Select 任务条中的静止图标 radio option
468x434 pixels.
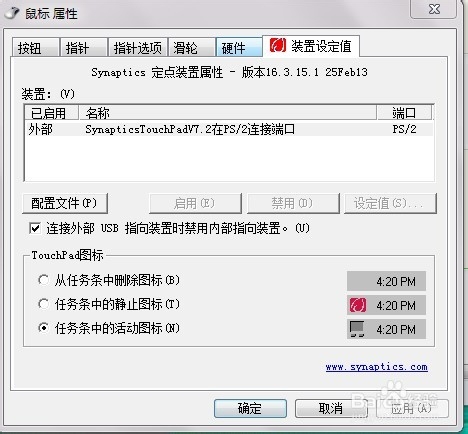43,304
